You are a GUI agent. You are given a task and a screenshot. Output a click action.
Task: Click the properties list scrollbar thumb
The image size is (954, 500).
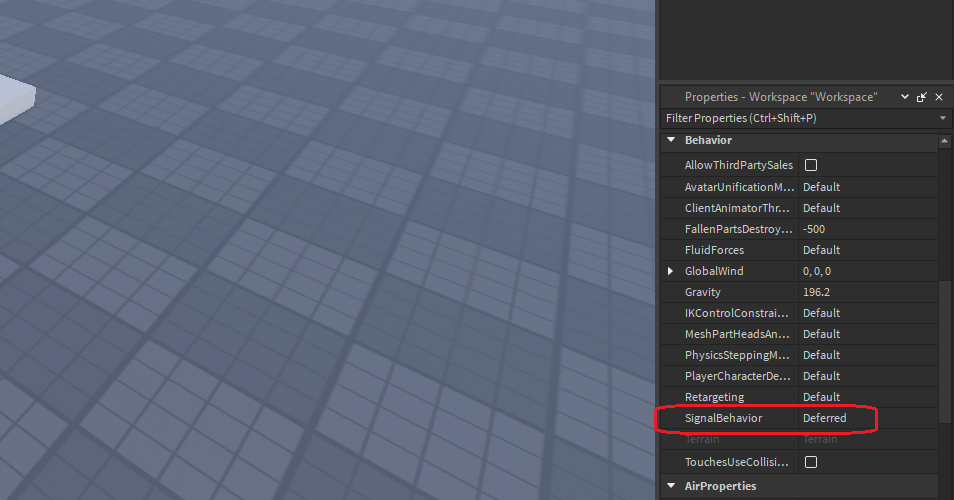[x=944, y=351]
